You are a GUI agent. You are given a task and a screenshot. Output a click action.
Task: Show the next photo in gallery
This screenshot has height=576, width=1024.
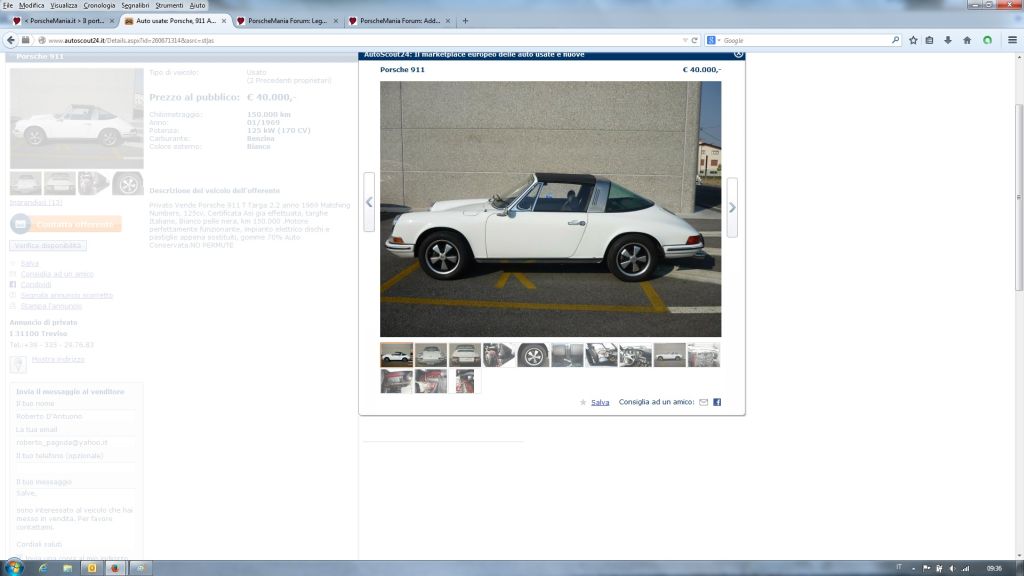(x=732, y=207)
